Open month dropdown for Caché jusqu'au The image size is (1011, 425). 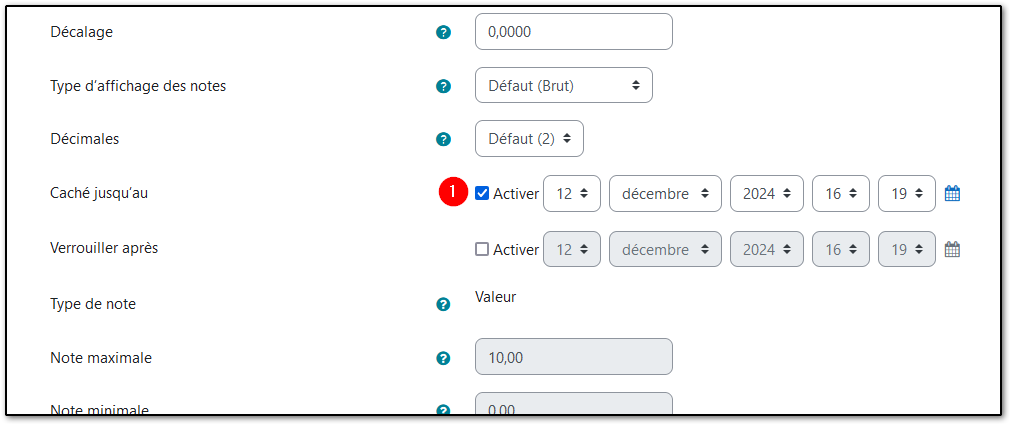pyautogui.click(x=664, y=194)
